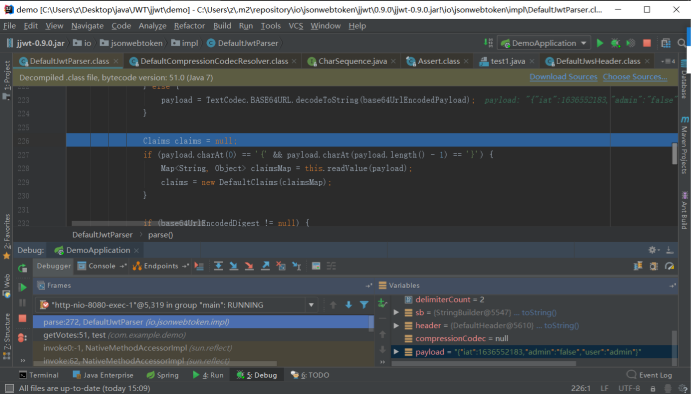Click the Debug bug icon in the main toolbar
Viewport: 691px width, 394px height.
point(615,43)
